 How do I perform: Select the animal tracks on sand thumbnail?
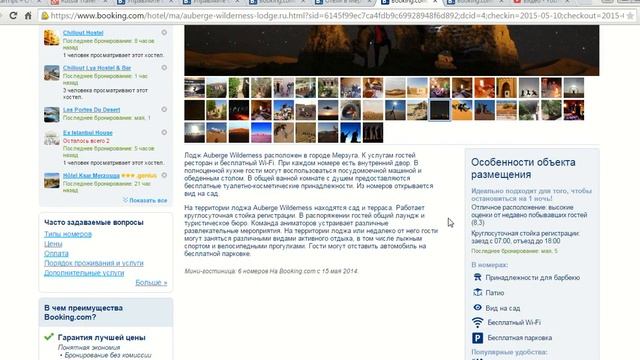coord(306,133)
